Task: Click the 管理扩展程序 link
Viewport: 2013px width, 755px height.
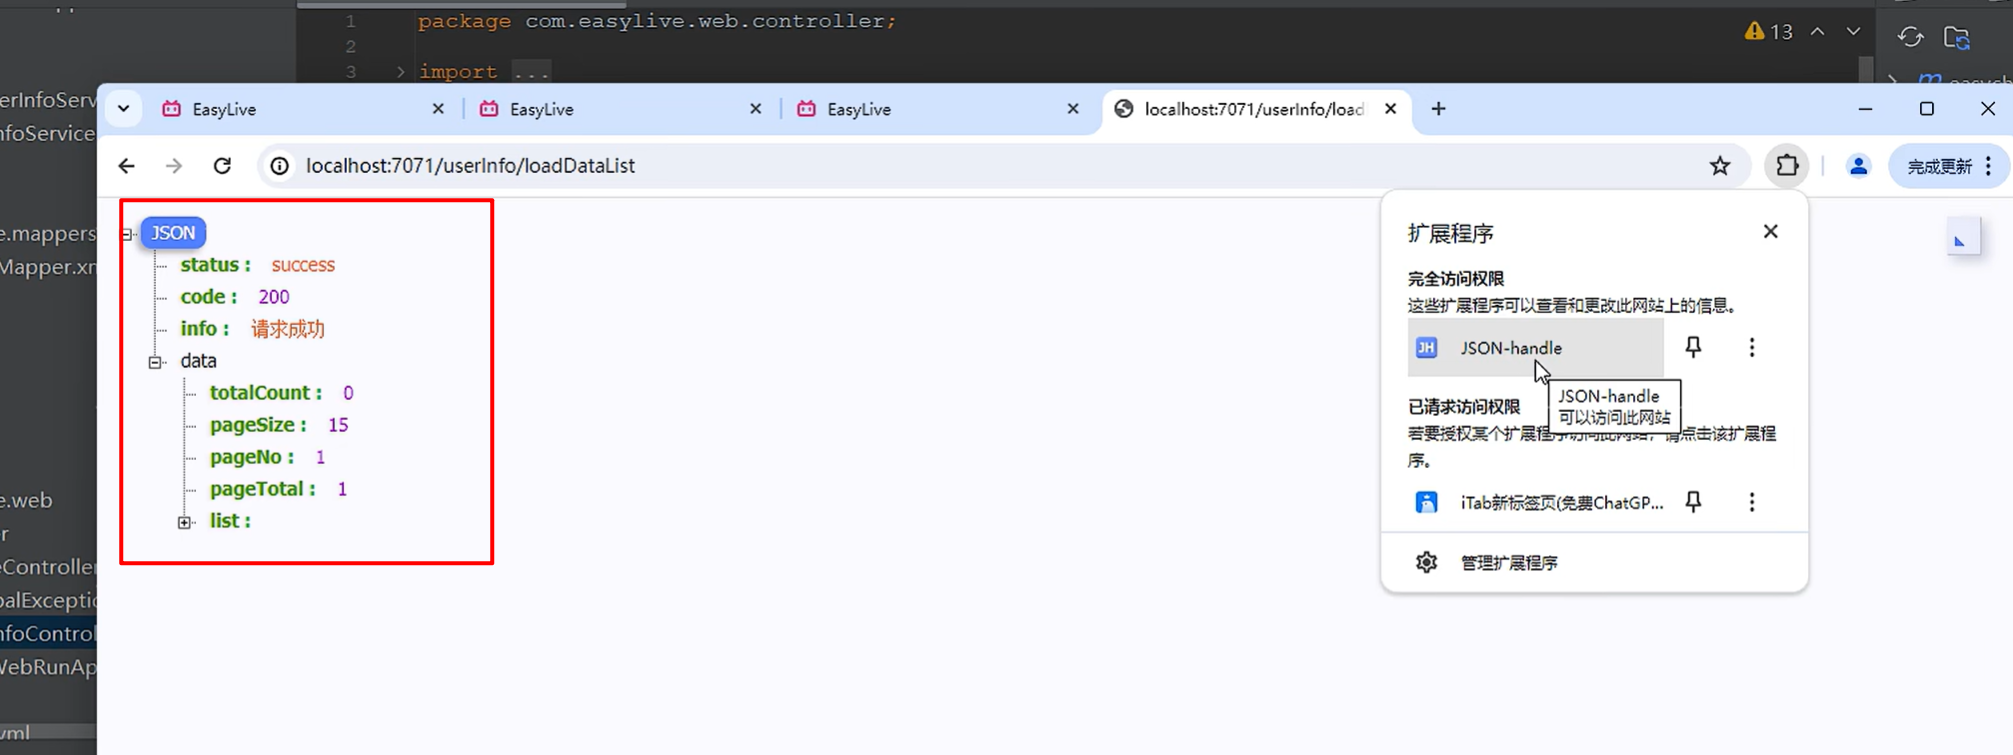Action: click(1508, 563)
